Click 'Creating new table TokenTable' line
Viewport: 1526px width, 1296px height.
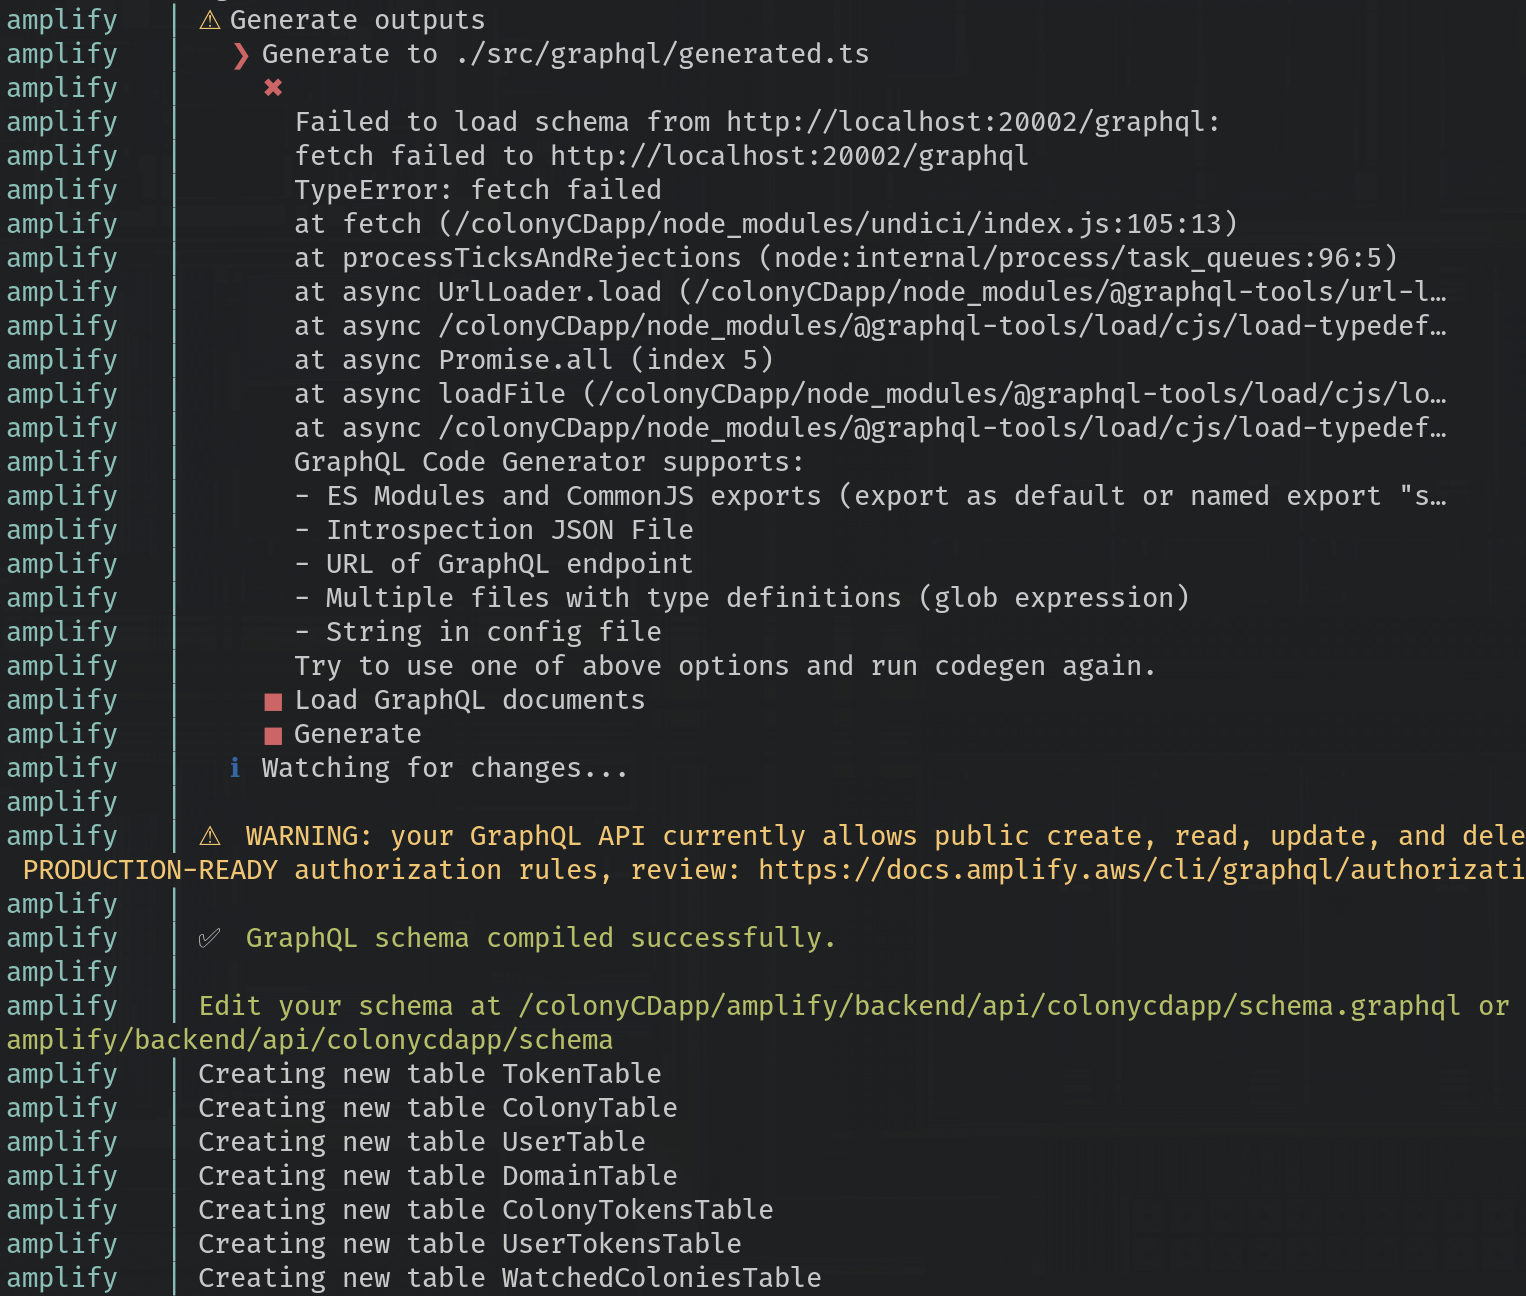tap(430, 1074)
